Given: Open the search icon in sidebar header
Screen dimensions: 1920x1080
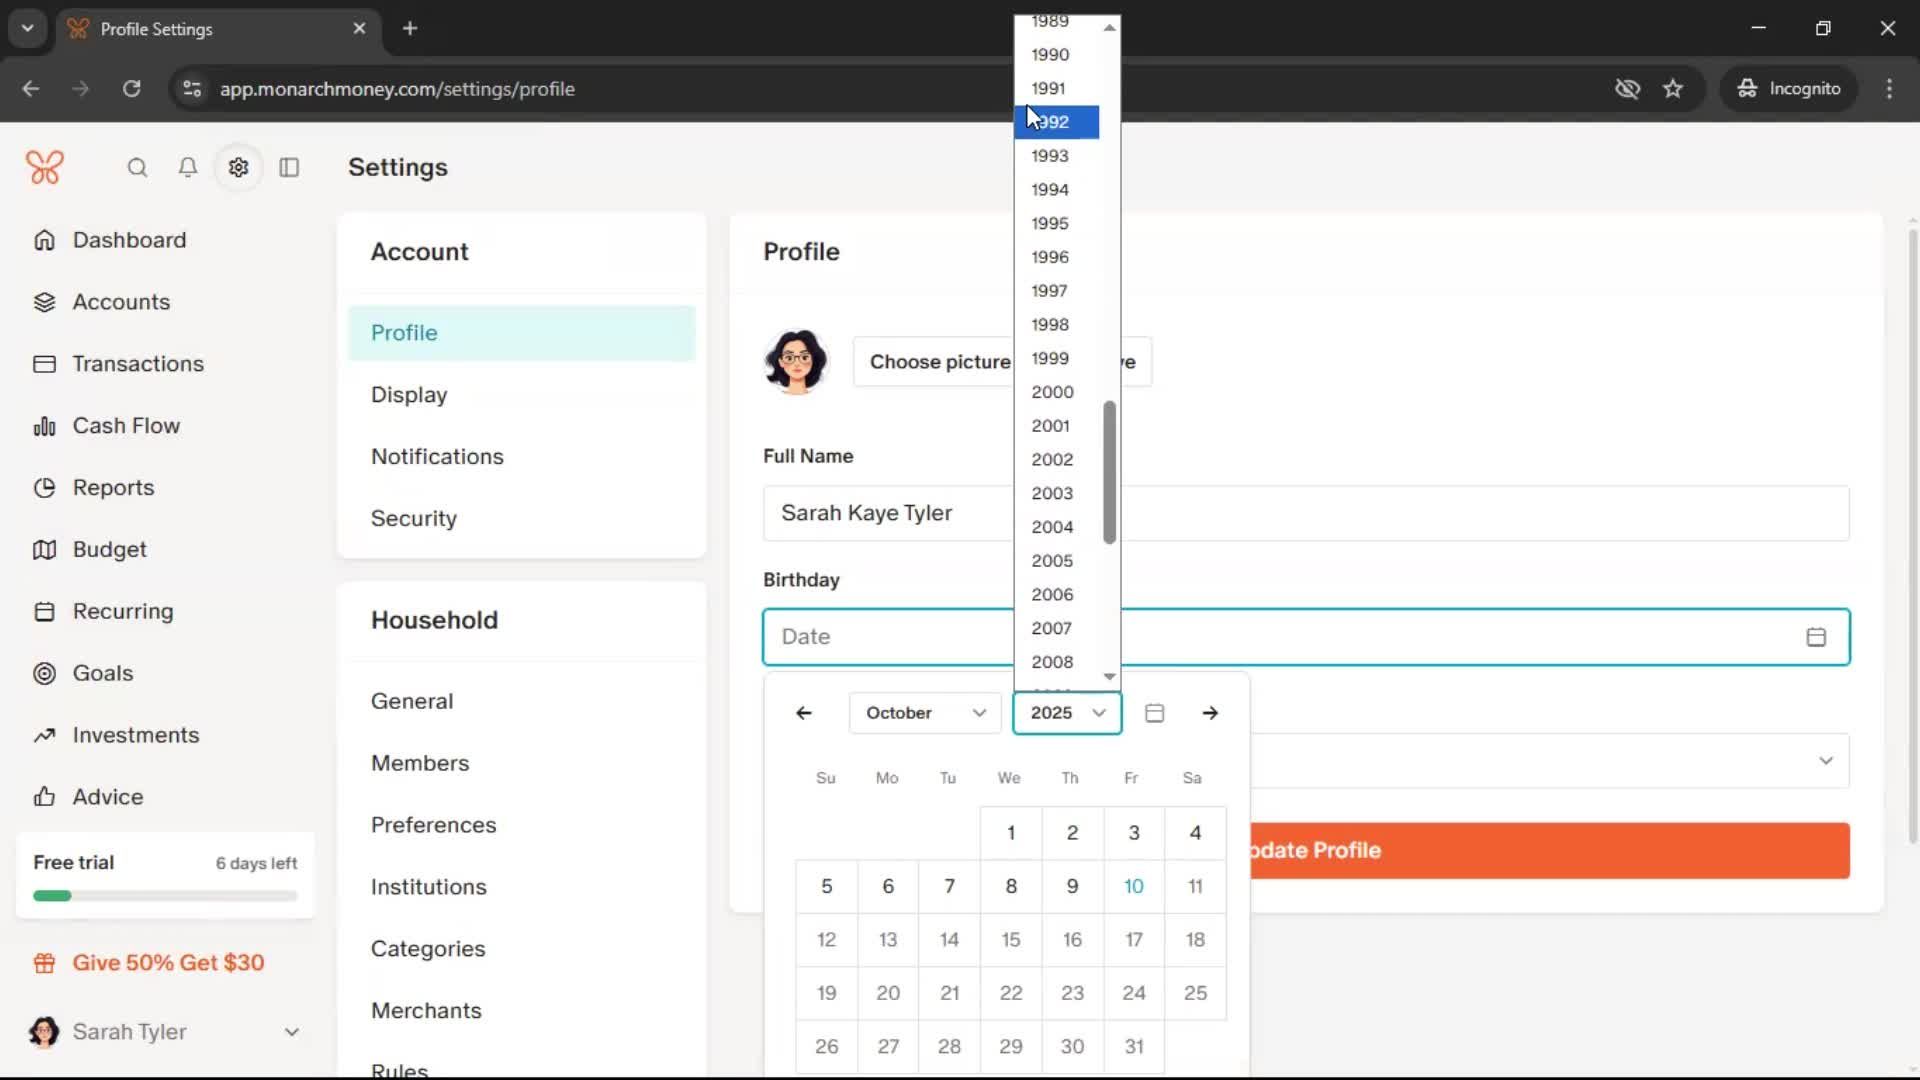Looking at the screenshot, I should pyautogui.click(x=137, y=168).
